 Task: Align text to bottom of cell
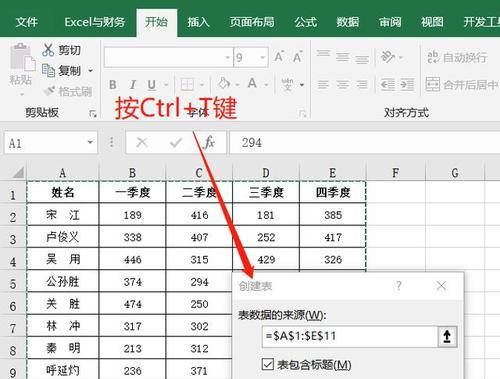point(362,59)
